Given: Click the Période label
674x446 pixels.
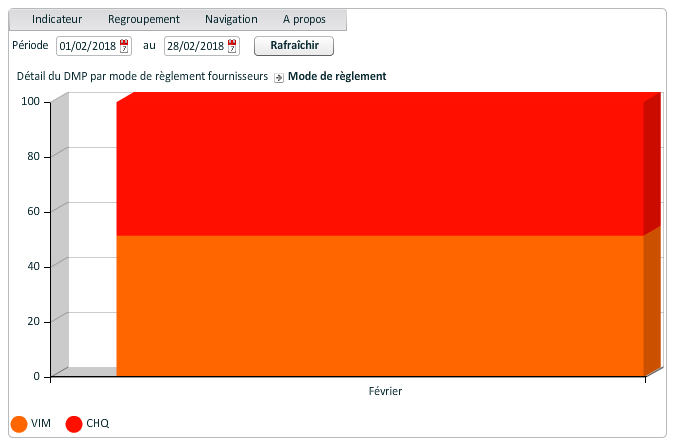Looking at the screenshot, I should coord(30,45).
